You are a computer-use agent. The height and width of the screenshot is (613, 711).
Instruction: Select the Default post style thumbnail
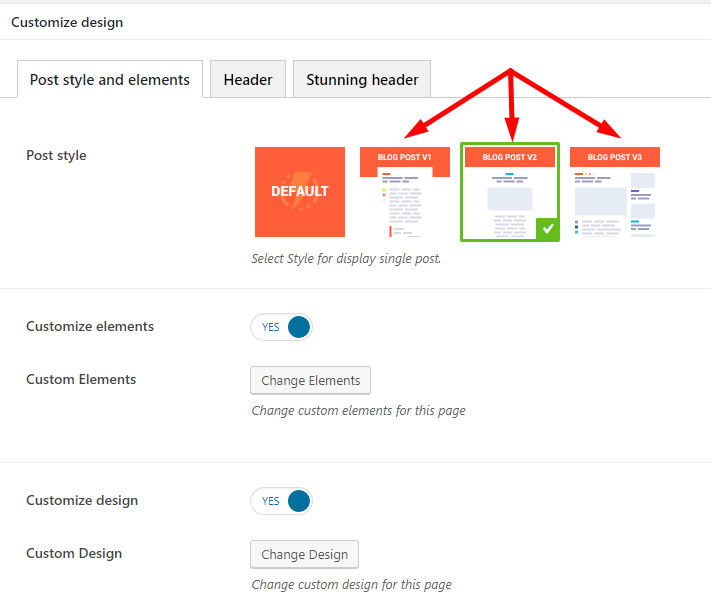click(x=300, y=192)
